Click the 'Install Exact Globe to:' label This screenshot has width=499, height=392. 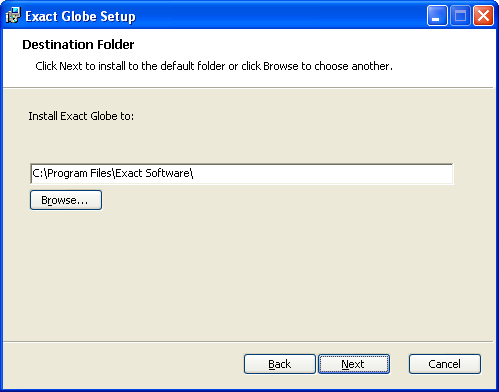point(81,116)
